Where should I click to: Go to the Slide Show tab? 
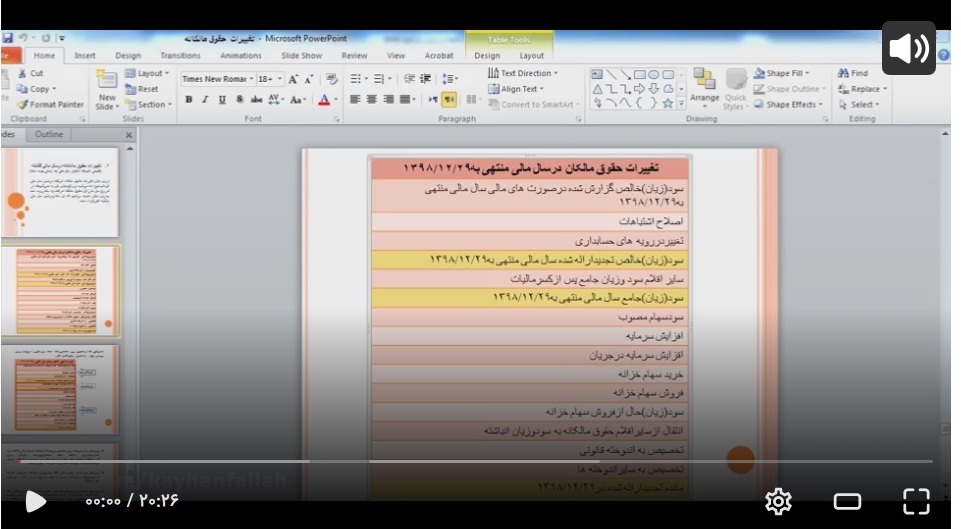[302, 55]
